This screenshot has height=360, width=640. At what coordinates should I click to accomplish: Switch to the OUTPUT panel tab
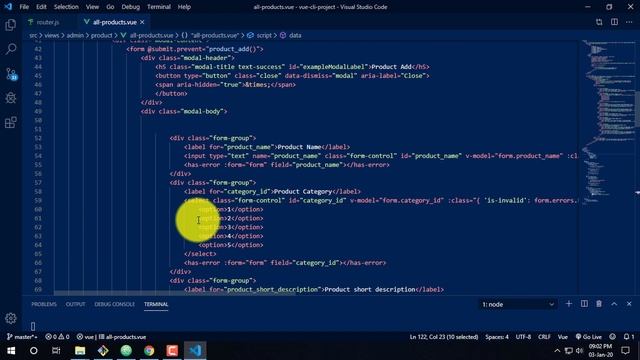pyautogui.click(x=76, y=304)
